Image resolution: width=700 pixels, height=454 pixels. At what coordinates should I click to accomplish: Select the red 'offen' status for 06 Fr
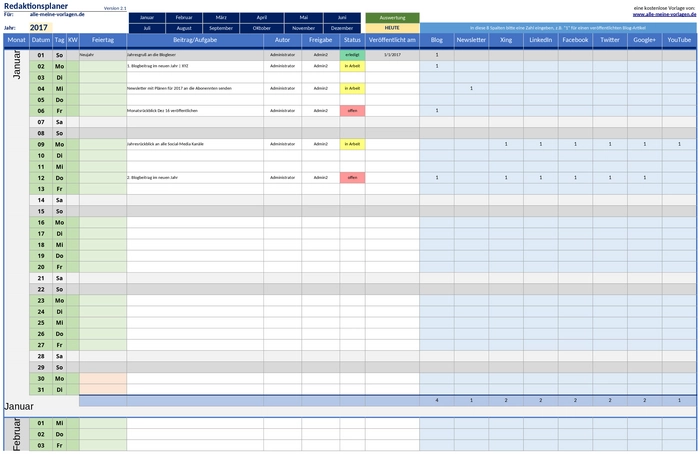pyautogui.click(x=352, y=111)
